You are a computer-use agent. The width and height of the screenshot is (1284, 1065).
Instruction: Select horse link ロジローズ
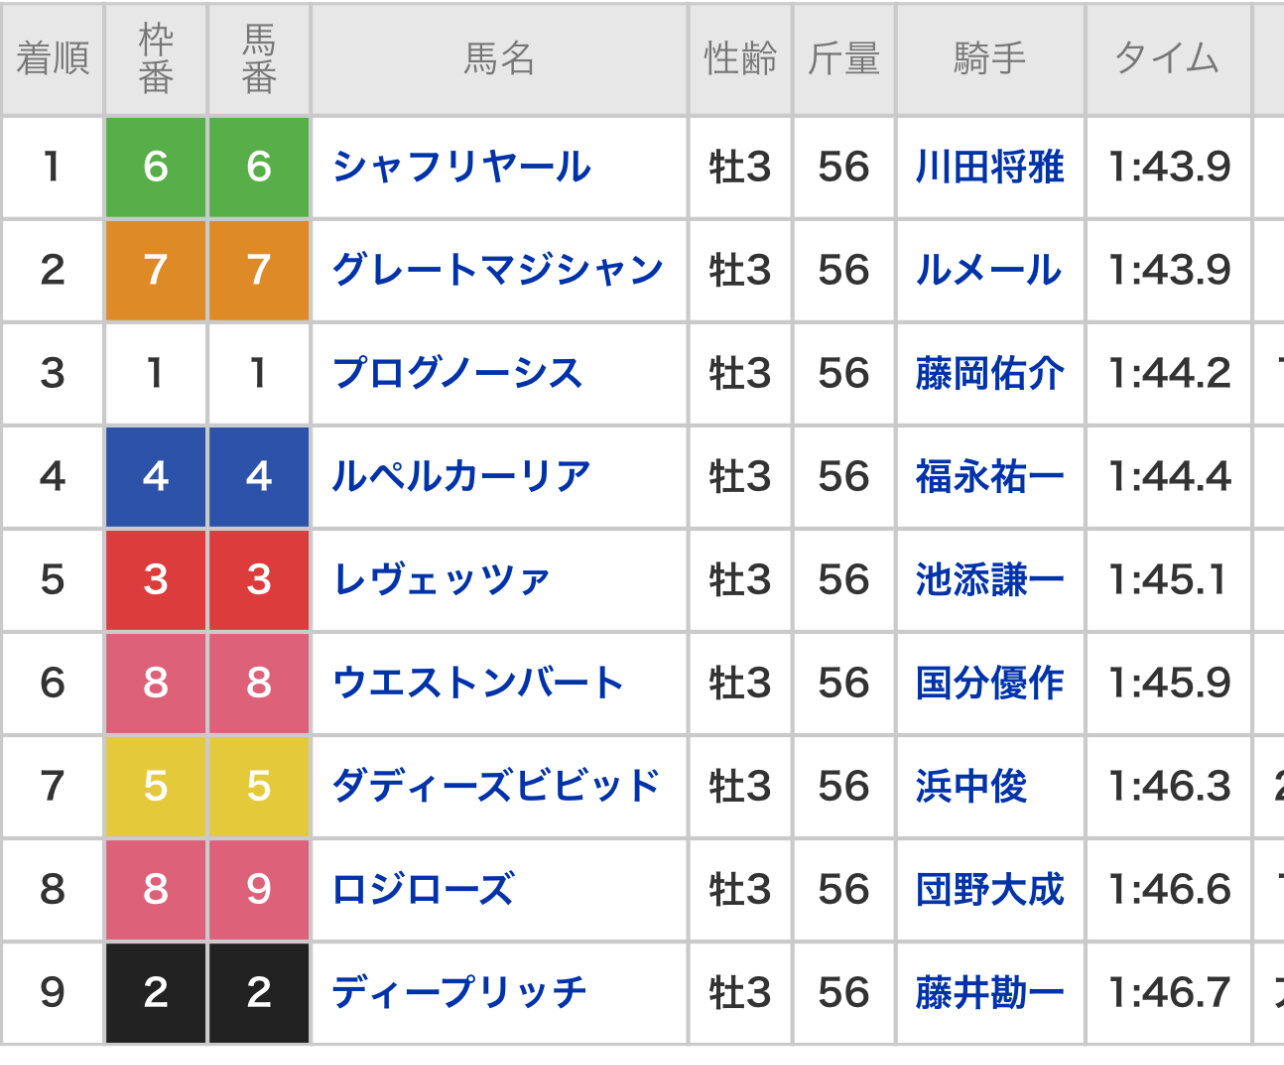(x=423, y=889)
